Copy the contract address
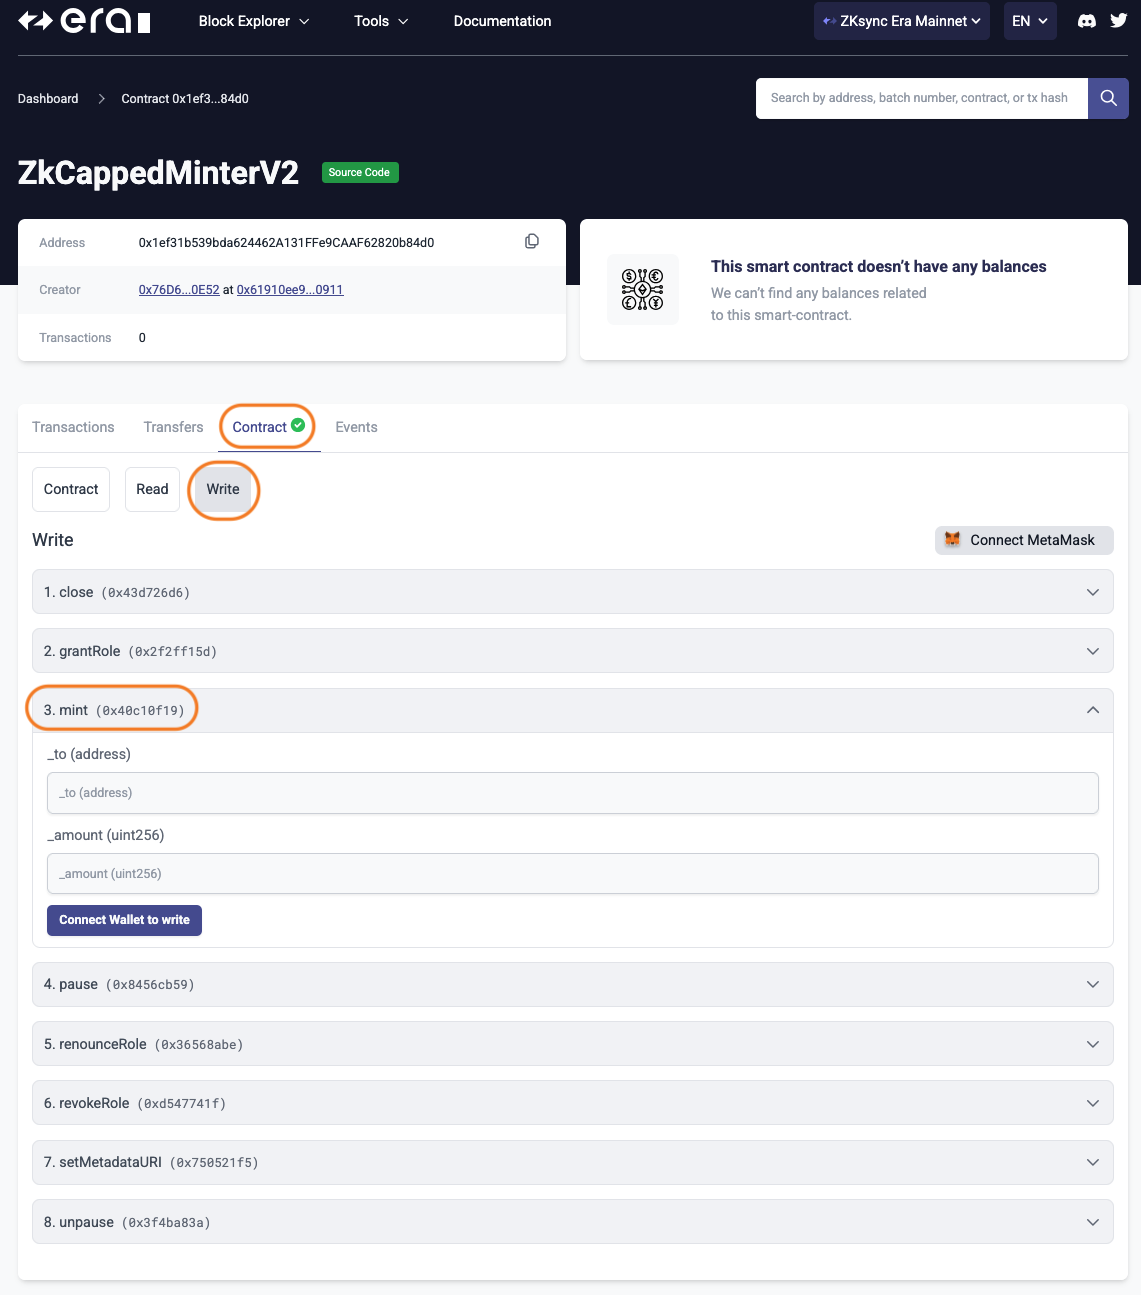 (x=532, y=242)
